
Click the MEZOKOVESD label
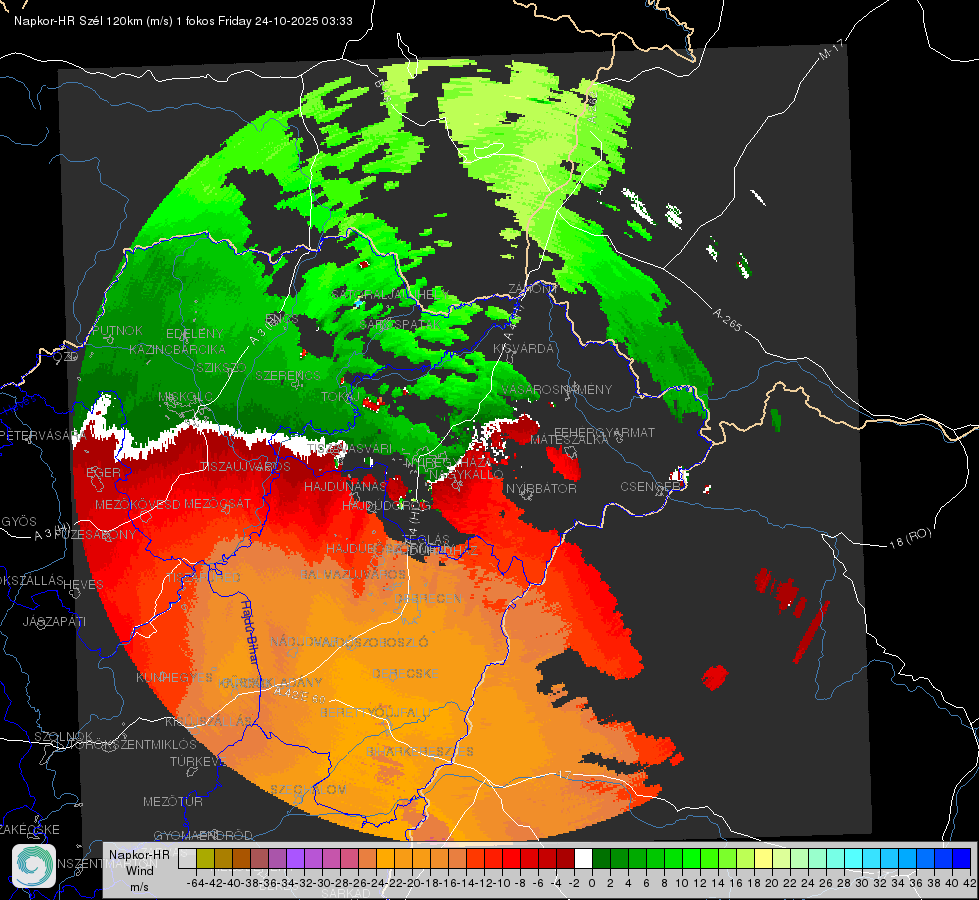click(x=137, y=504)
